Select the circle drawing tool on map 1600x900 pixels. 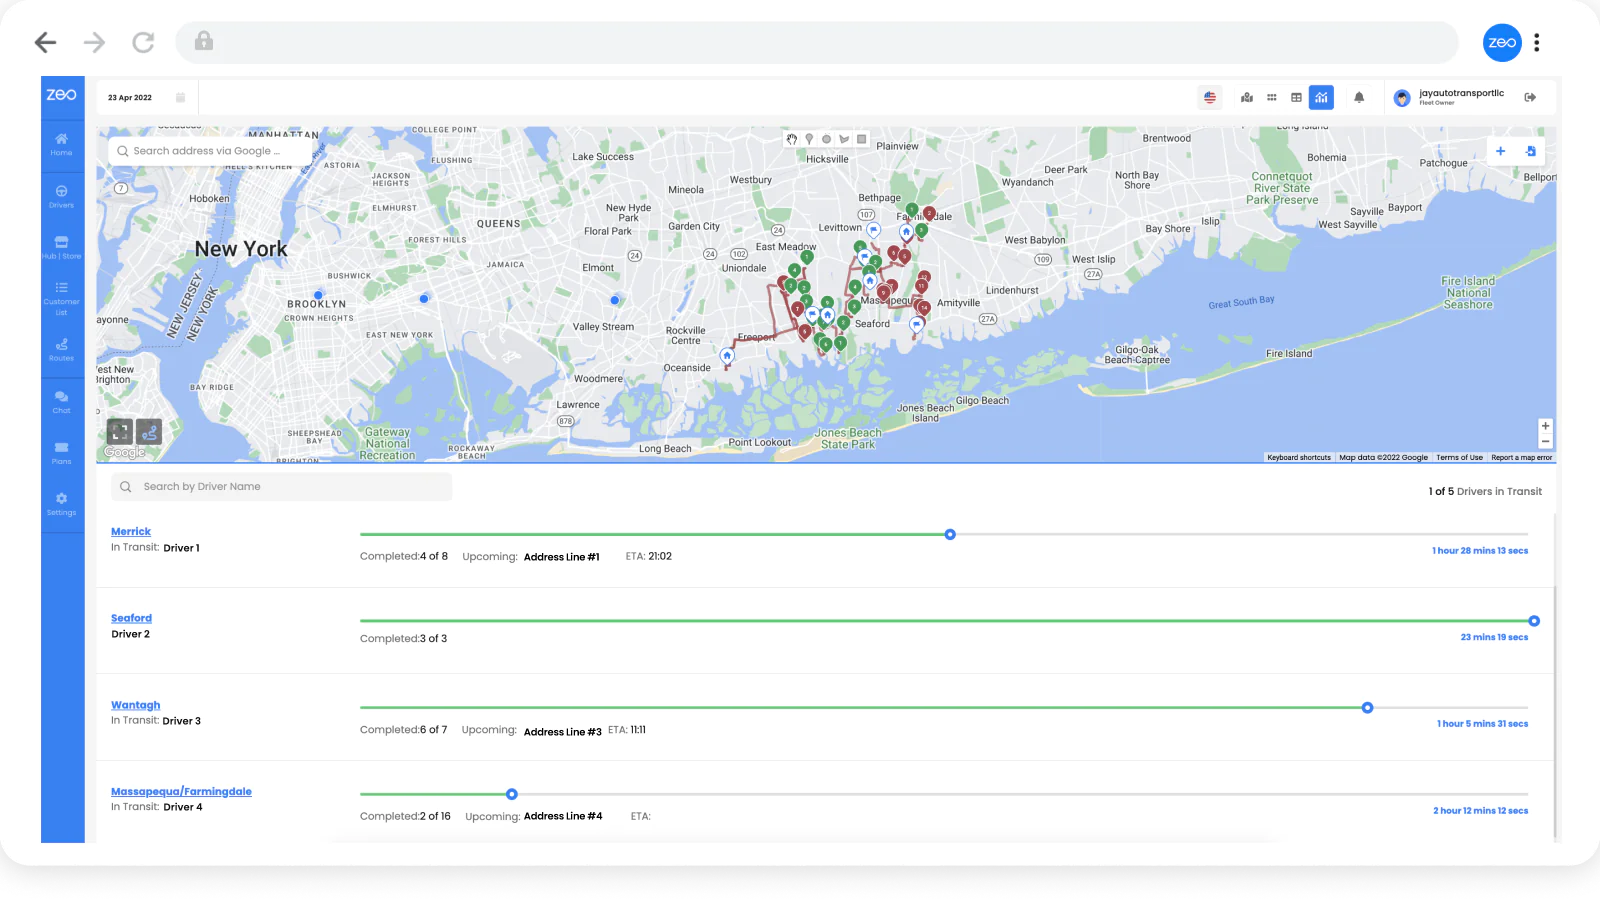826,139
